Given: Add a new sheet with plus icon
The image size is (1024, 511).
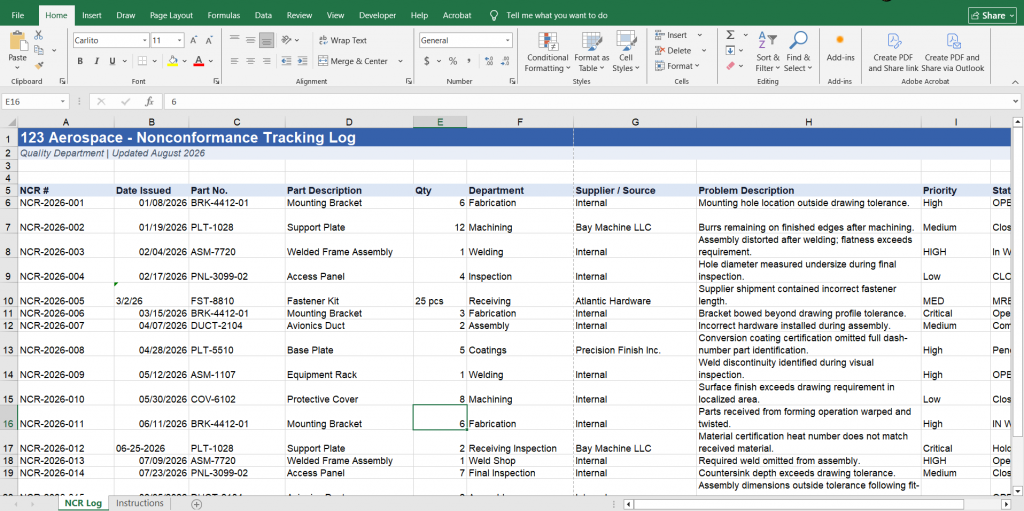Looking at the screenshot, I should click(196, 504).
